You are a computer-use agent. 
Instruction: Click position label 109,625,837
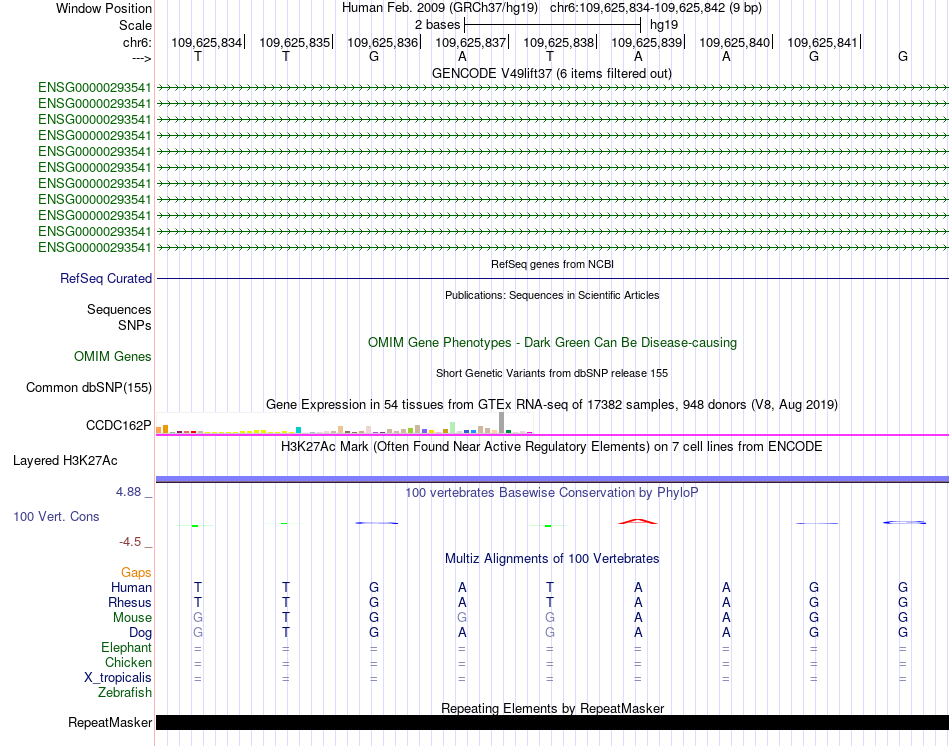pyautogui.click(x=470, y=42)
